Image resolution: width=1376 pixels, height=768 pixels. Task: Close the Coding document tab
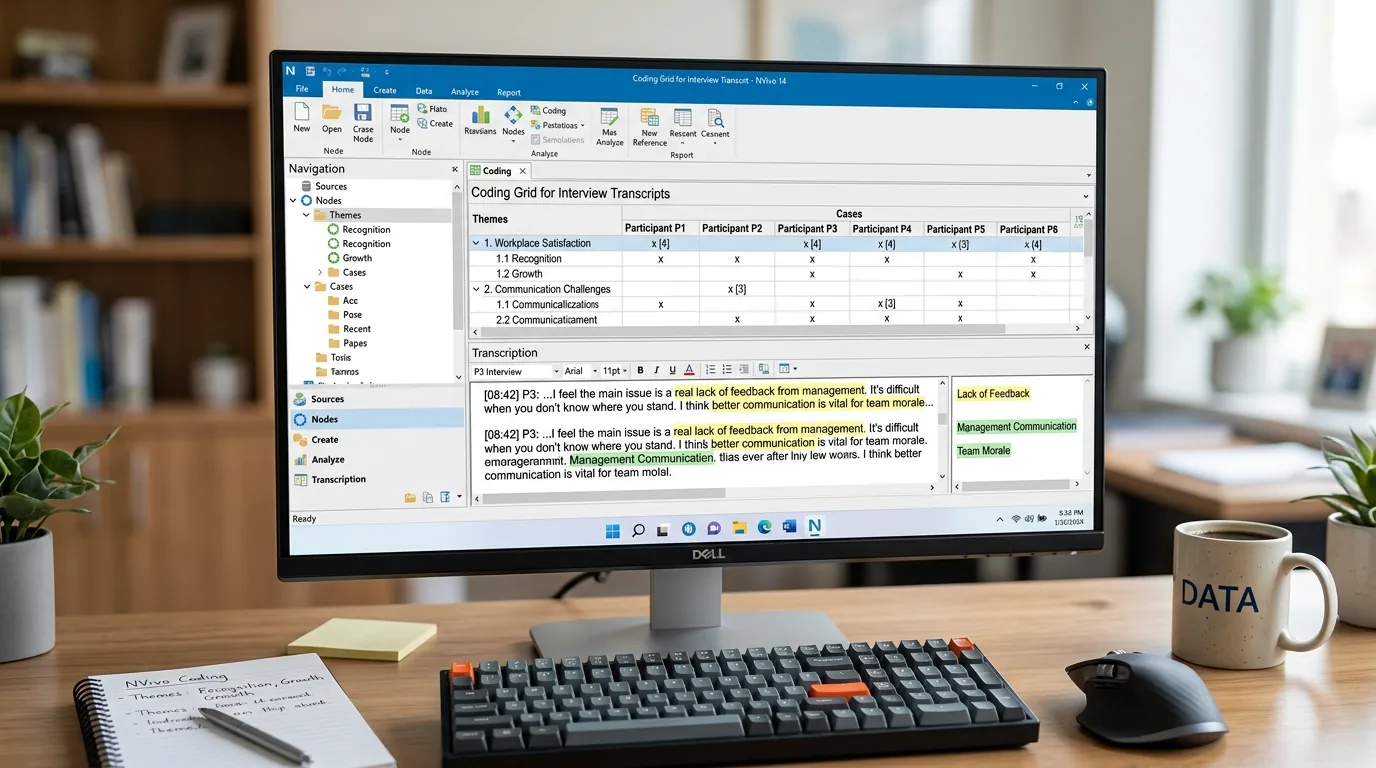point(522,171)
